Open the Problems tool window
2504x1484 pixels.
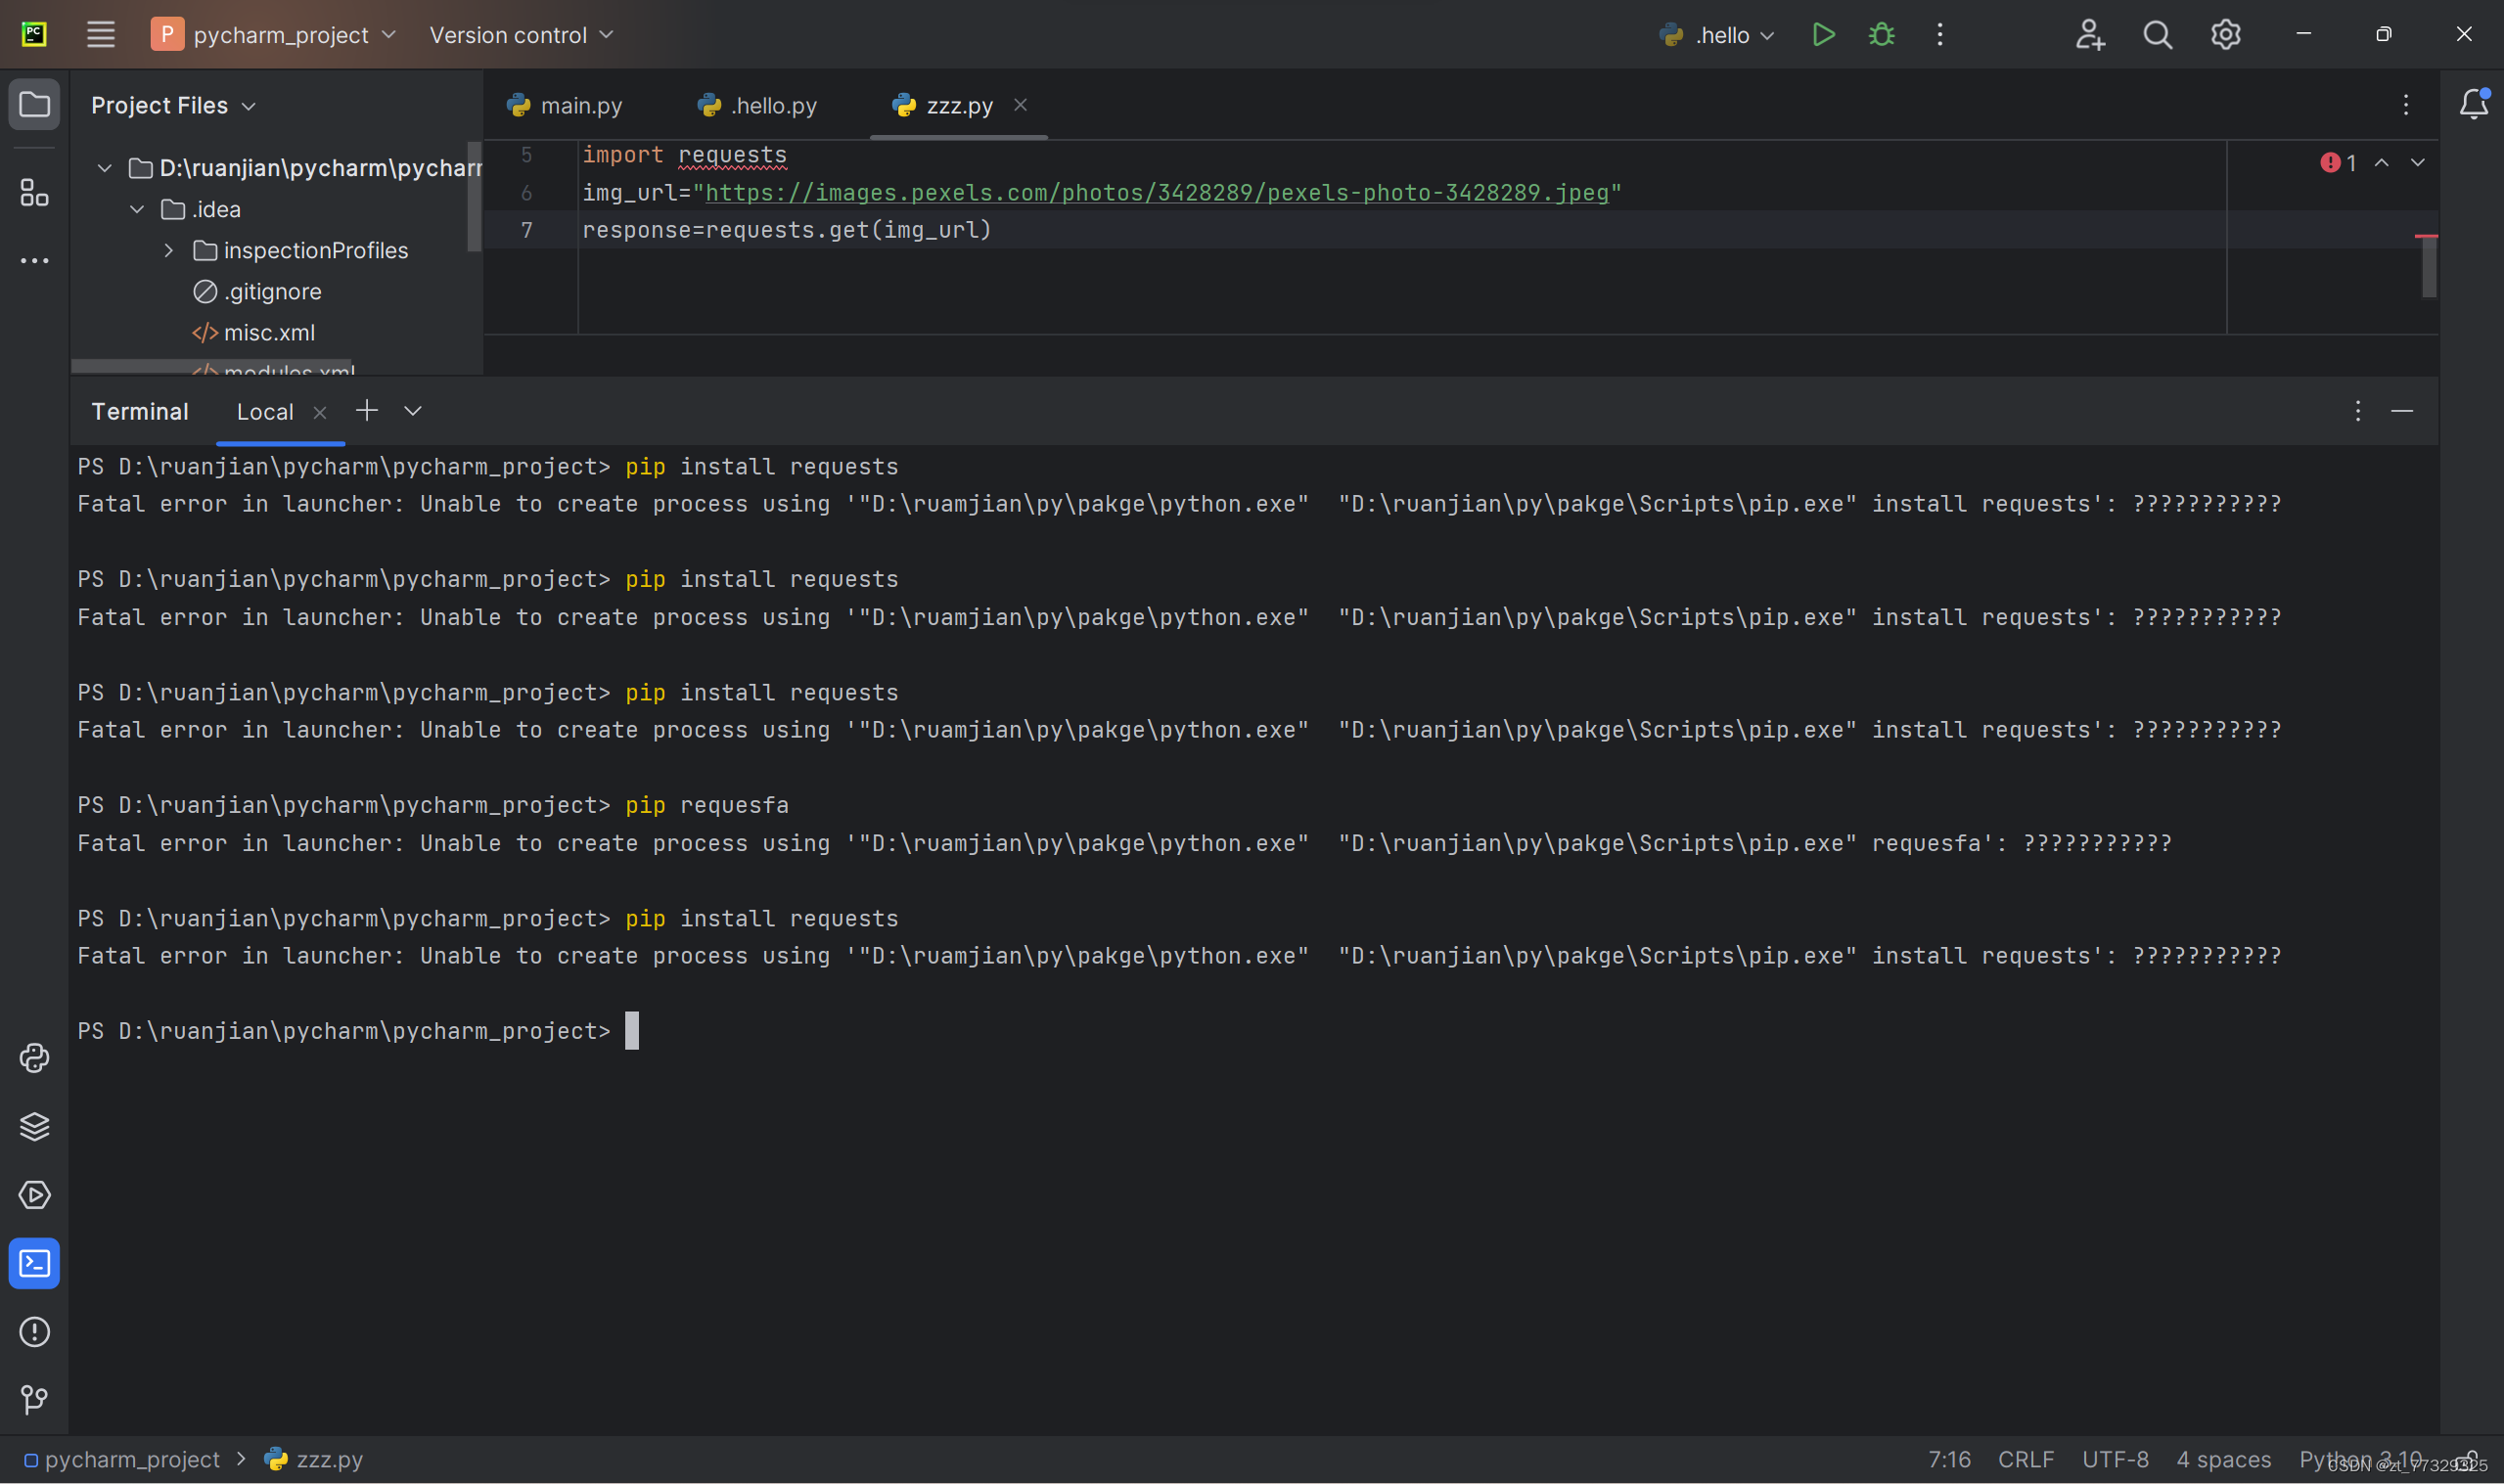click(x=34, y=1332)
